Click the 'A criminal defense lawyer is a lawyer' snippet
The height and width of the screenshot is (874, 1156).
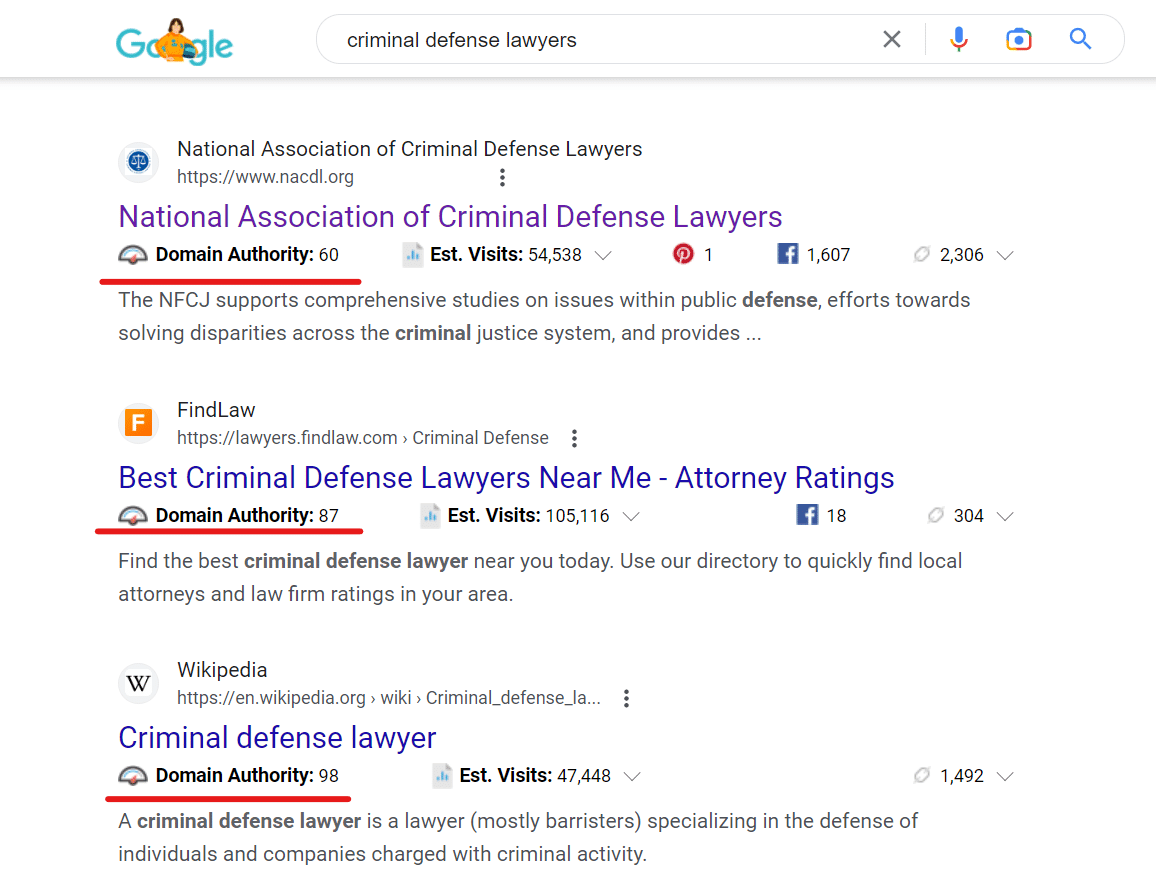click(x=518, y=837)
